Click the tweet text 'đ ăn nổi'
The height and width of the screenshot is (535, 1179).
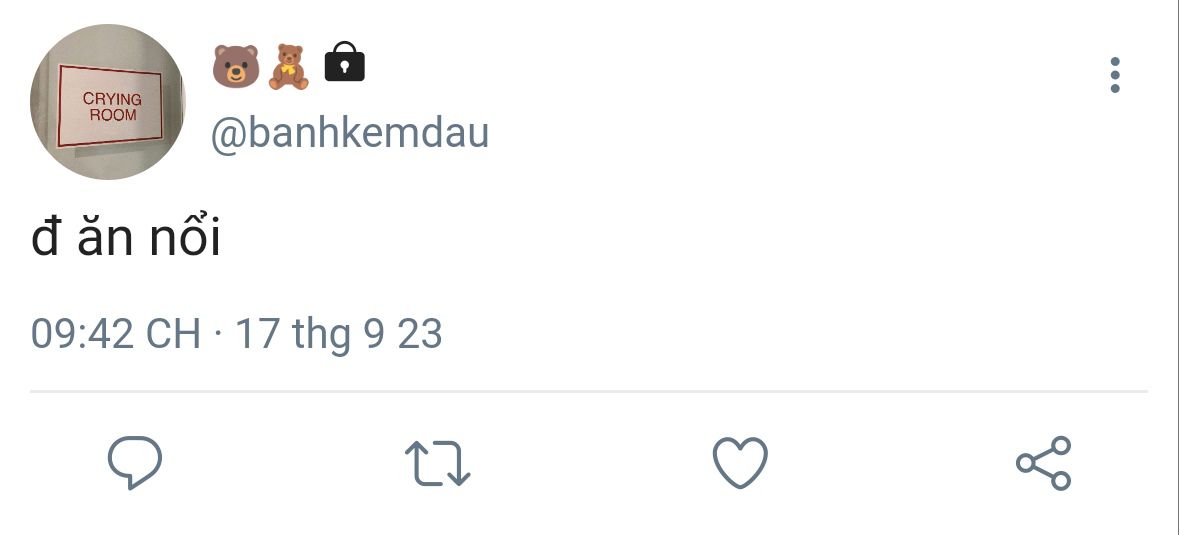[x=126, y=236]
